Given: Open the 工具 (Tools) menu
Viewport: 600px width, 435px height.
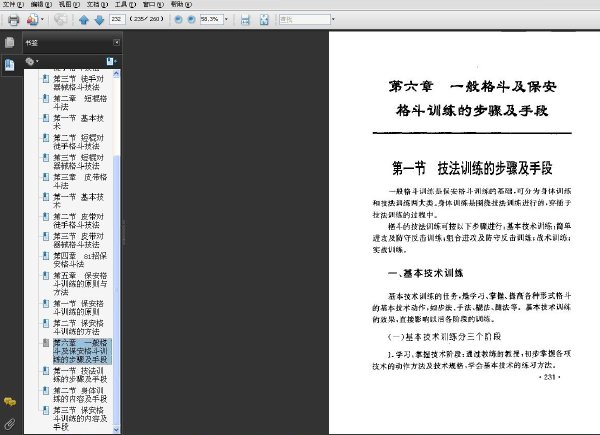Looking at the screenshot, I should [126, 4].
